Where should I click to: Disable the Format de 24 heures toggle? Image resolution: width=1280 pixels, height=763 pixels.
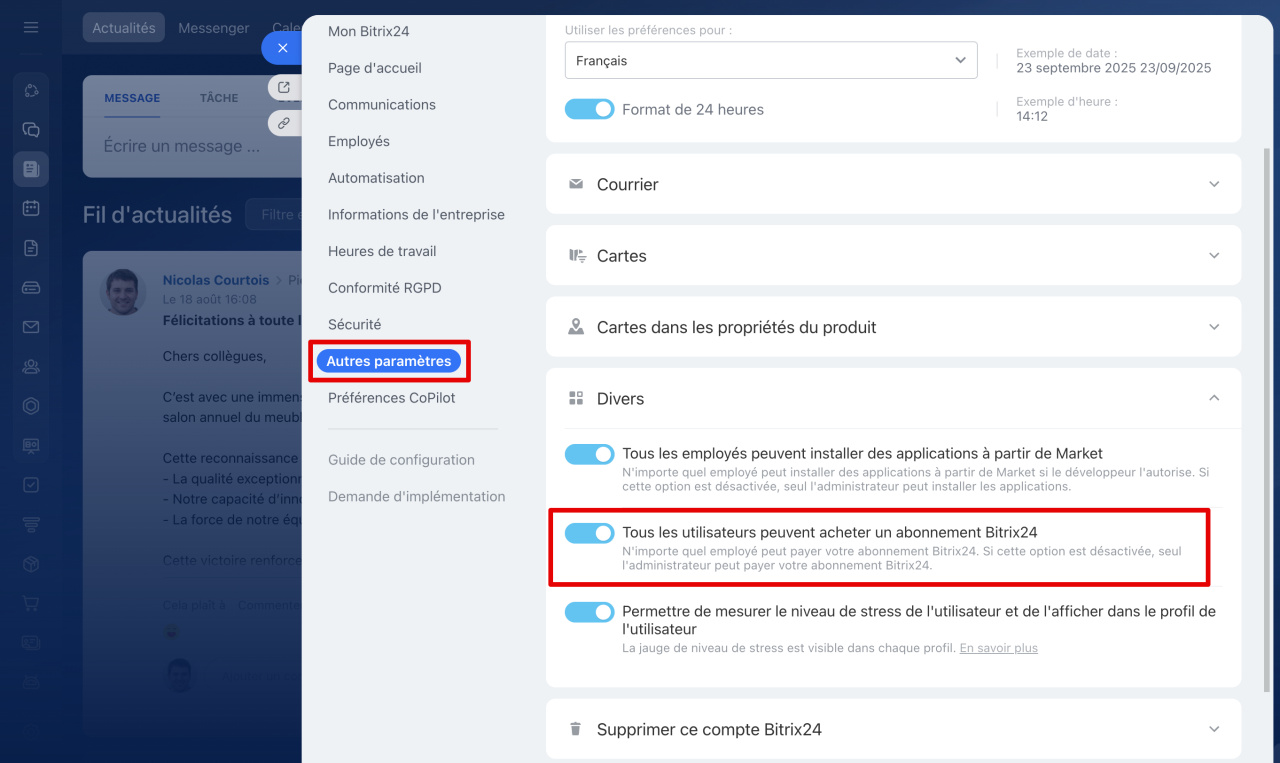(x=589, y=109)
